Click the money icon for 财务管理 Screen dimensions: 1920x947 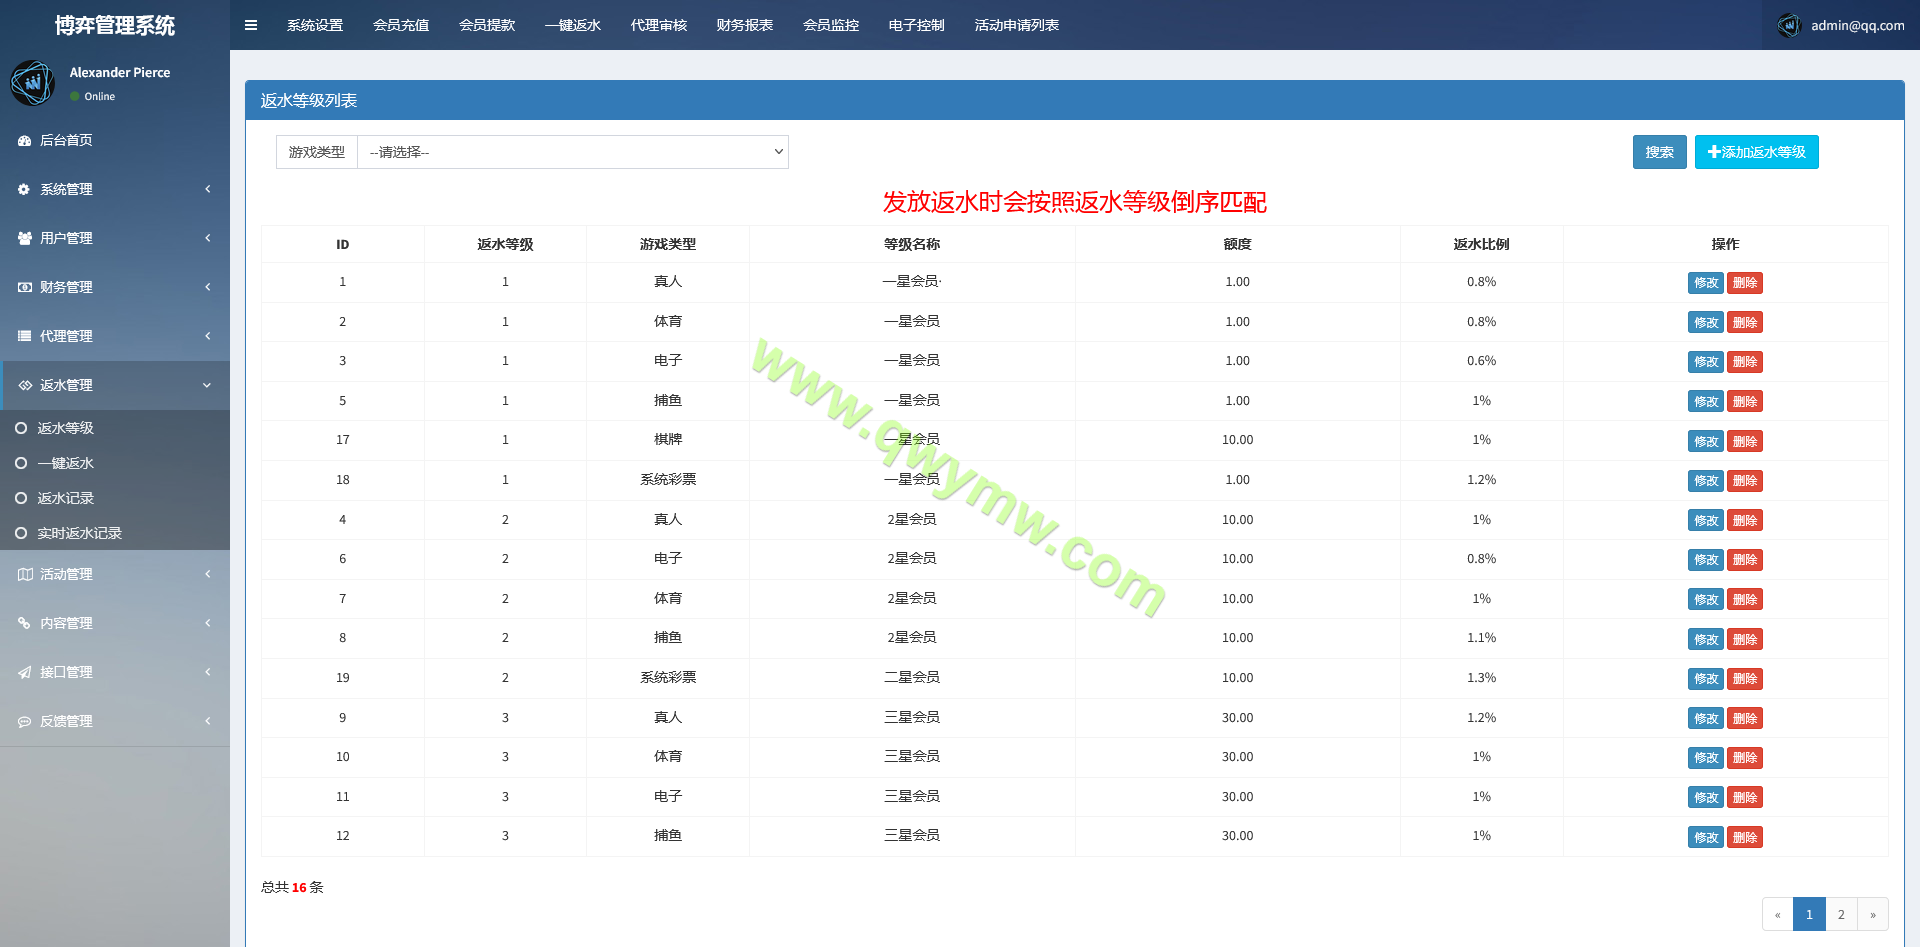coord(24,288)
